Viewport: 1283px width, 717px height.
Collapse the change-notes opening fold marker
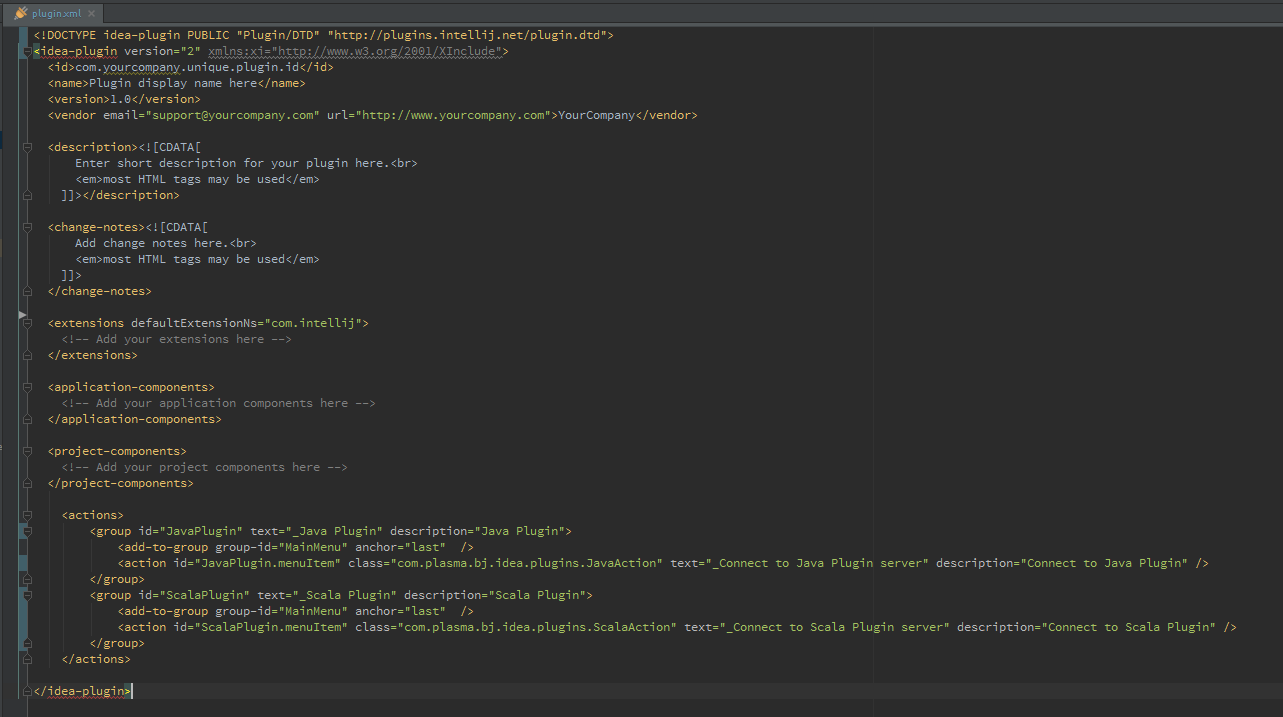tap(27, 227)
